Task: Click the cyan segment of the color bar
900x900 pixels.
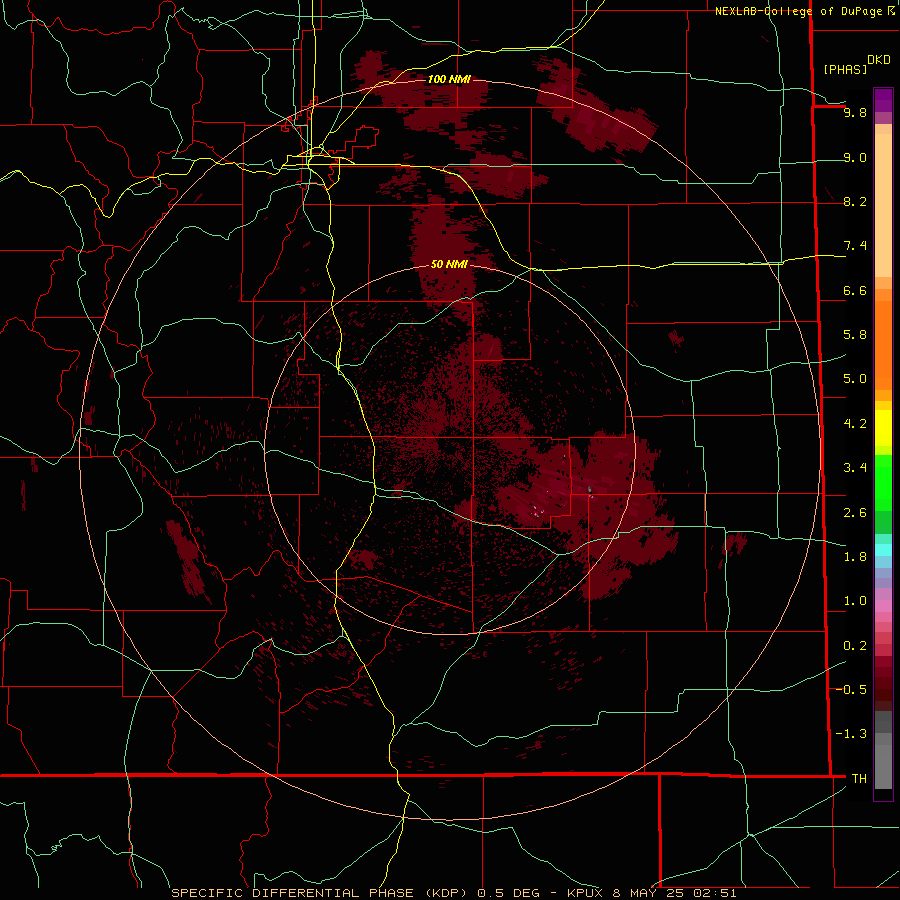Action: pos(883,549)
